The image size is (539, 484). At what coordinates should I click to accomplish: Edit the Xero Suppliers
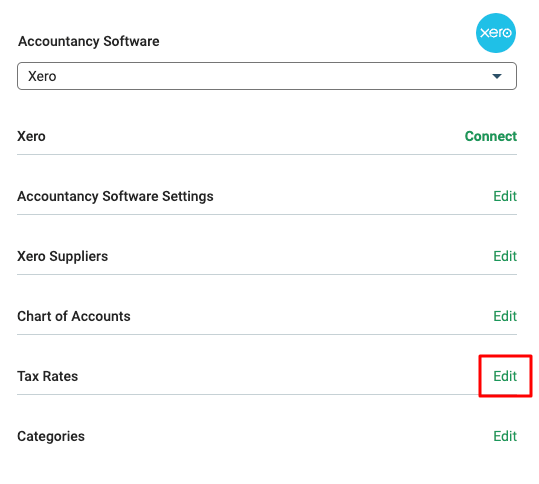pos(505,256)
